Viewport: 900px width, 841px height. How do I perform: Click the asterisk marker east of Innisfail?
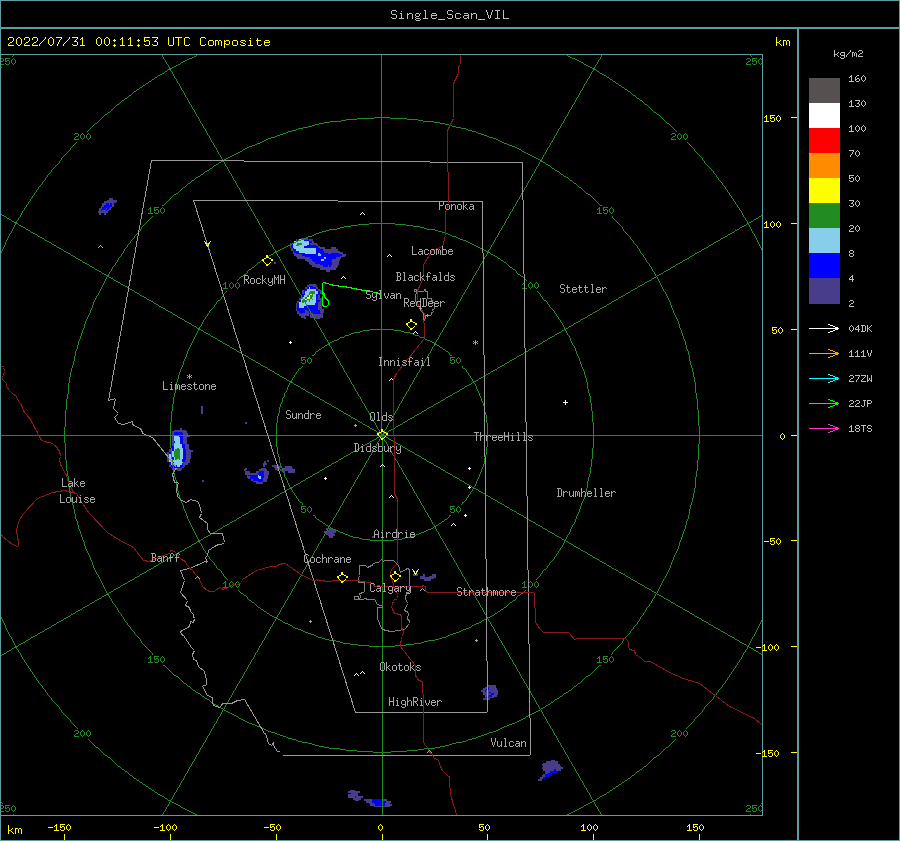point(475,343)
